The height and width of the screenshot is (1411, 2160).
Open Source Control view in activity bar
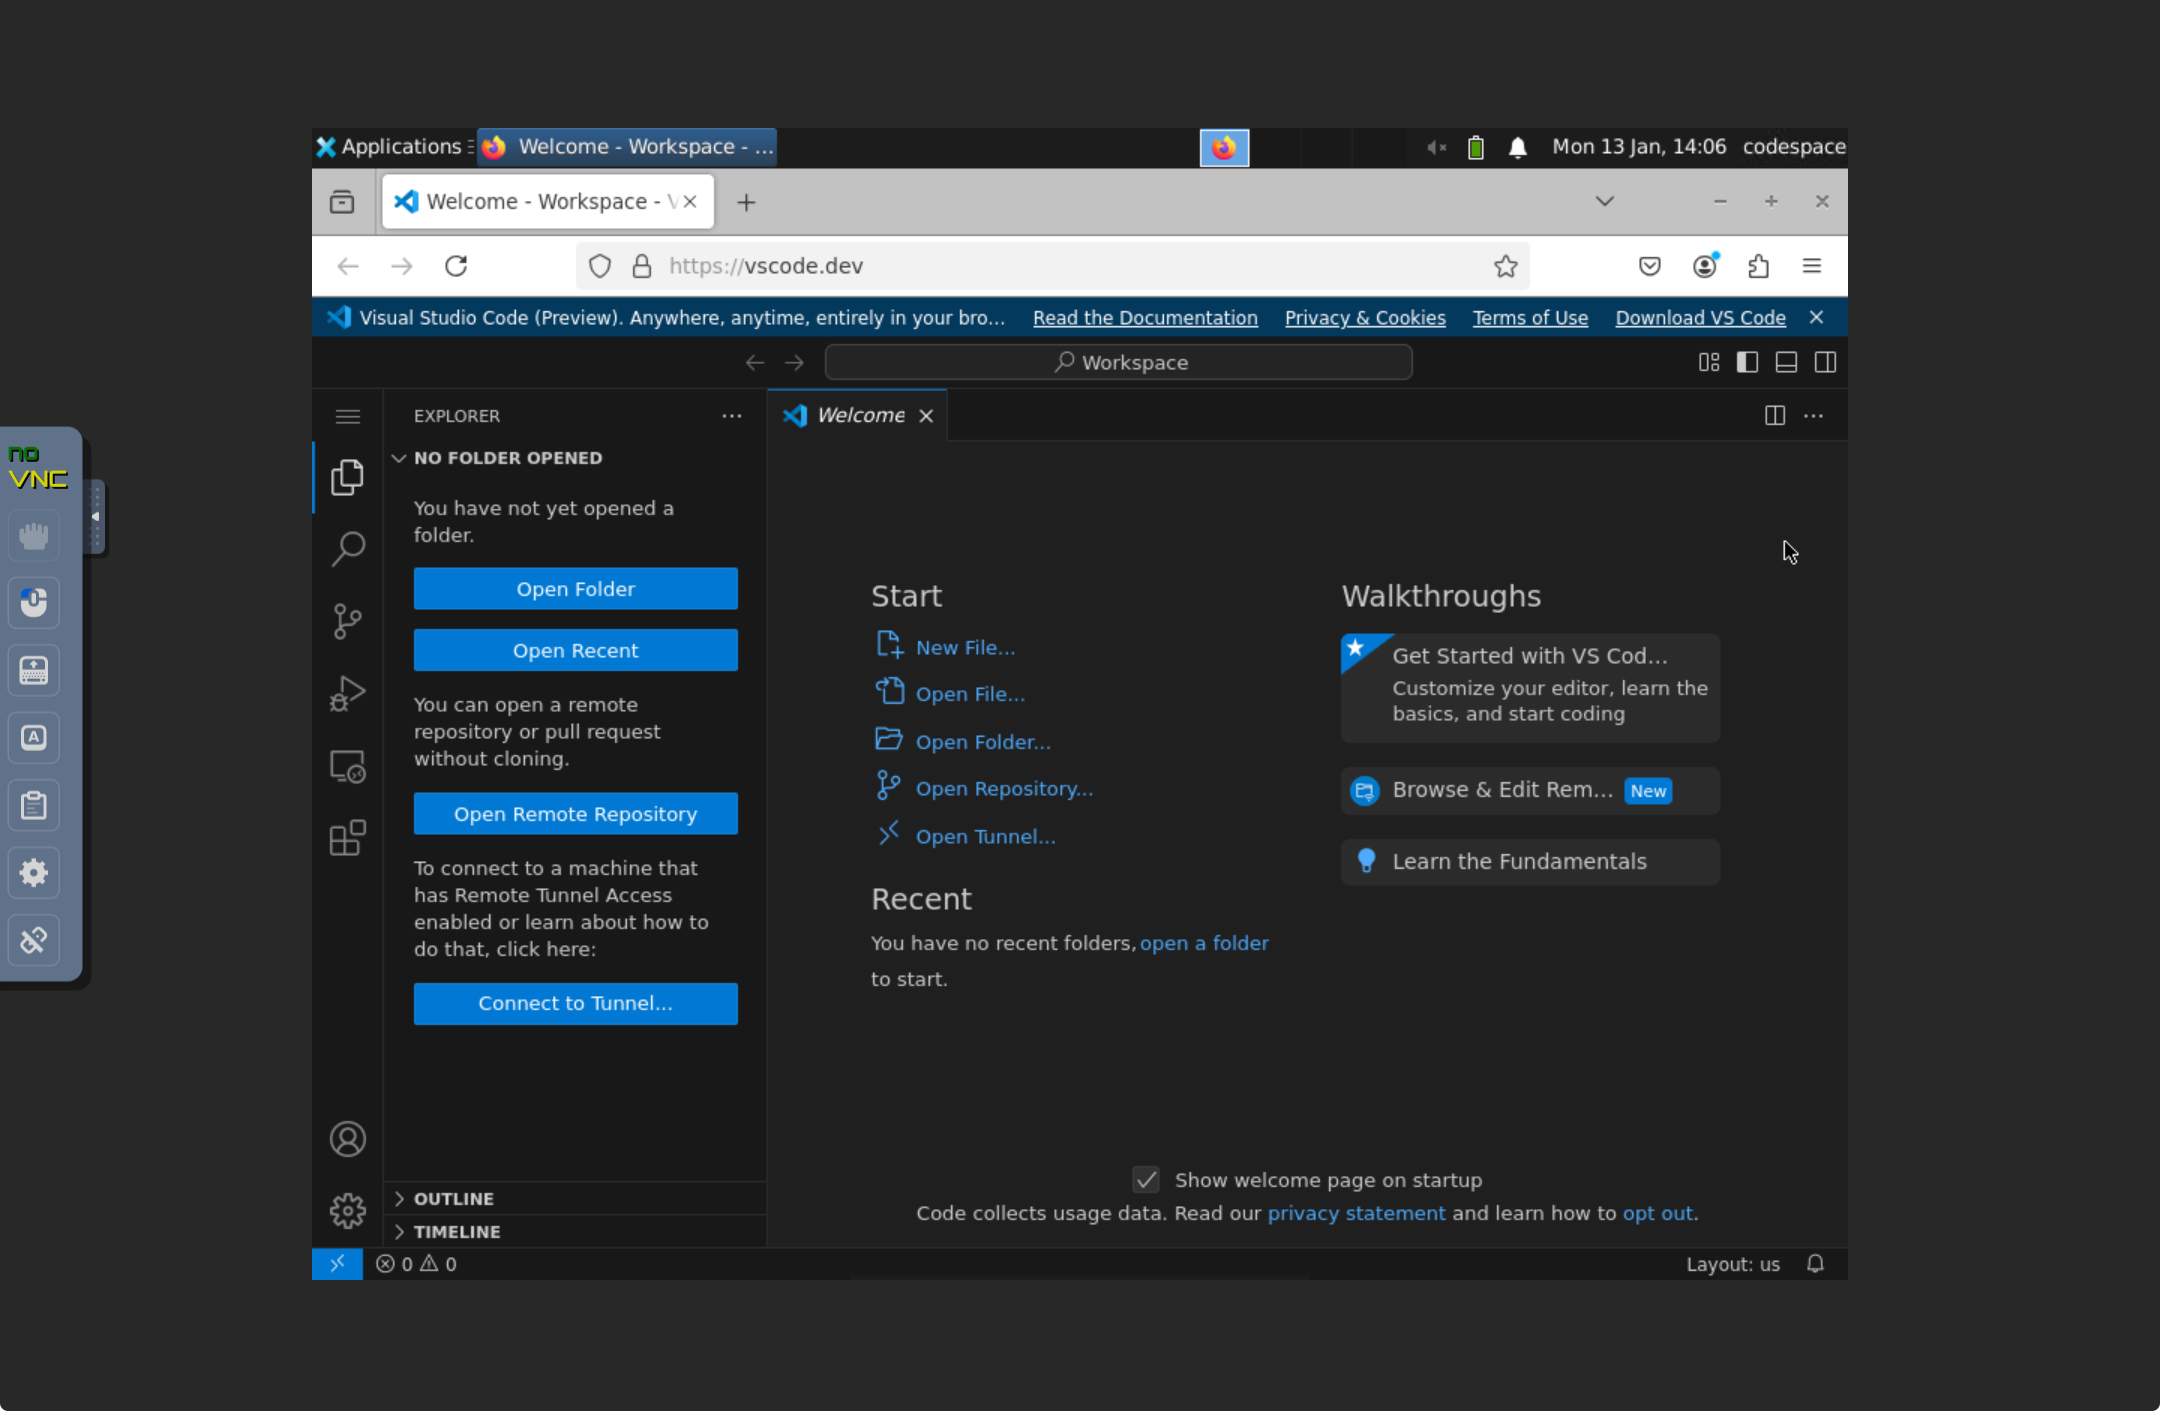tap(347, 621)
